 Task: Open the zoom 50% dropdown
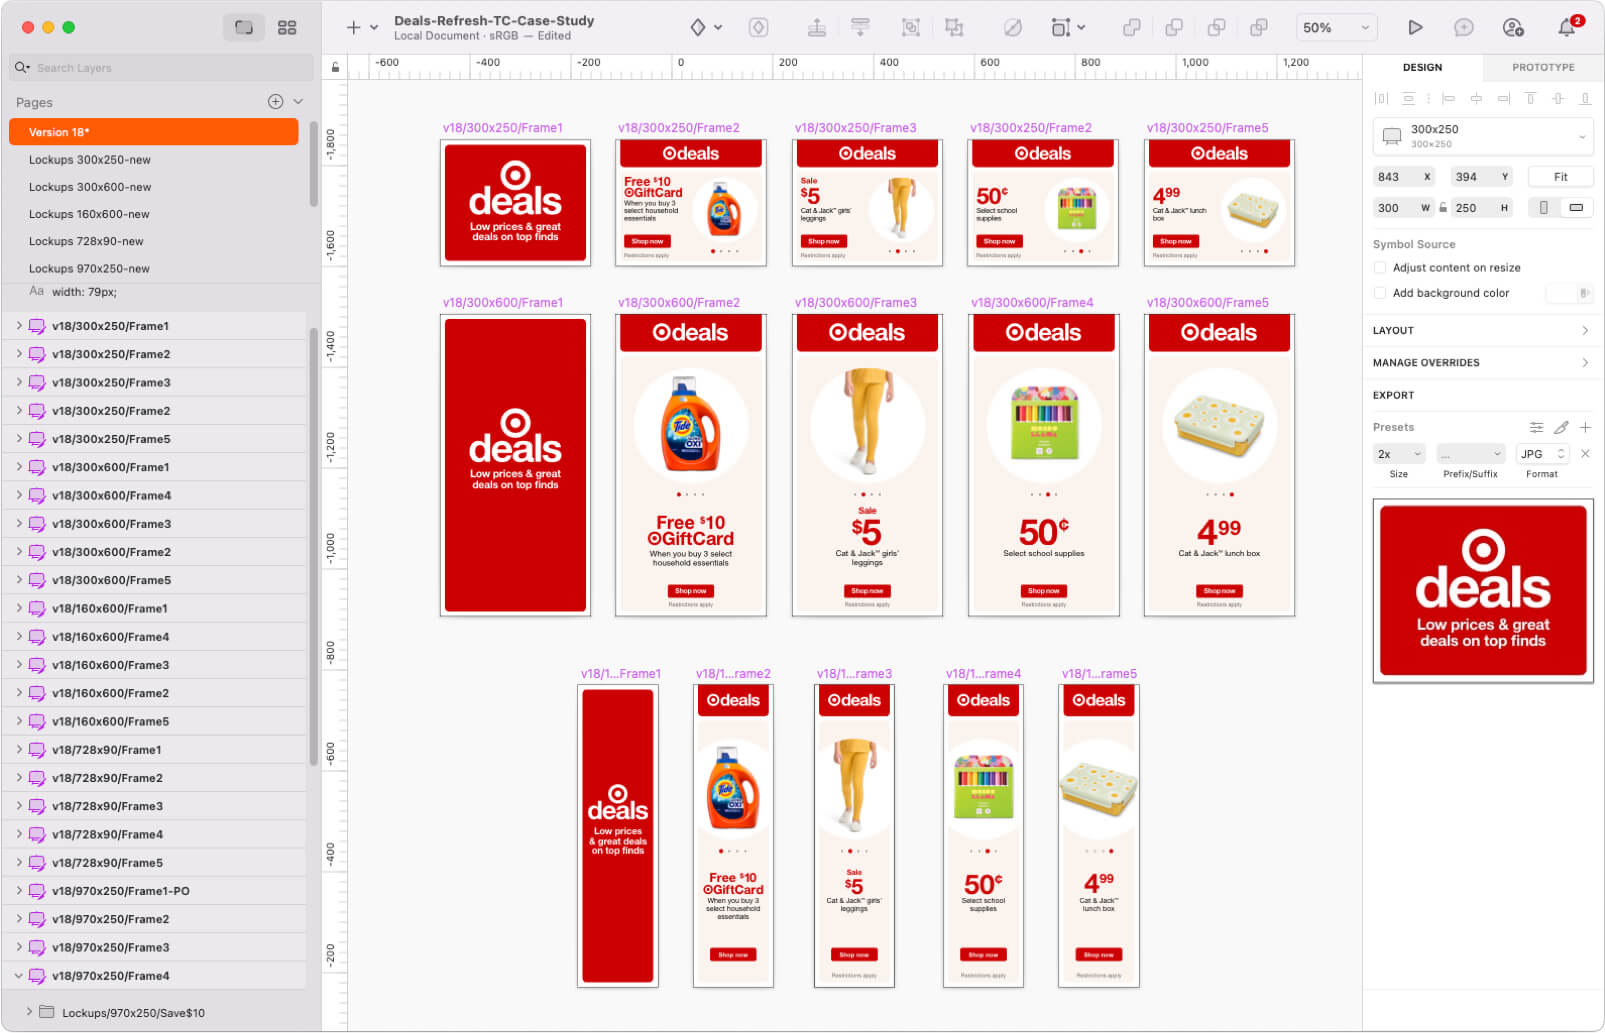coord(1336,28)
